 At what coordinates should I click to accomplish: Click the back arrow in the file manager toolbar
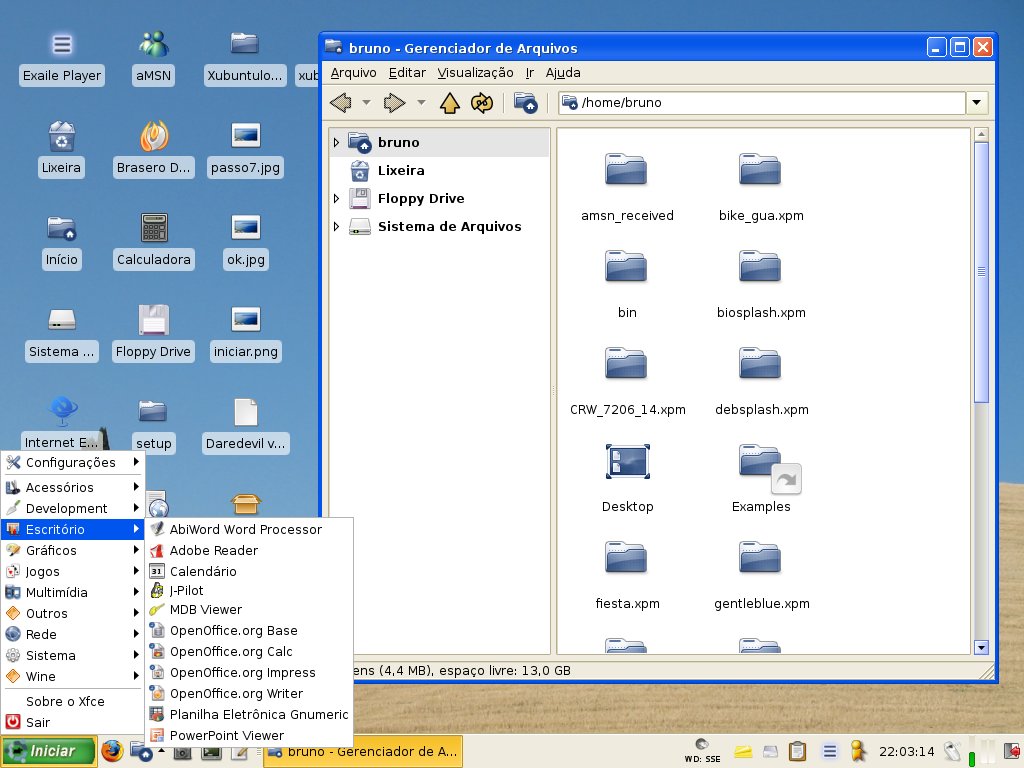pos(341,103)
